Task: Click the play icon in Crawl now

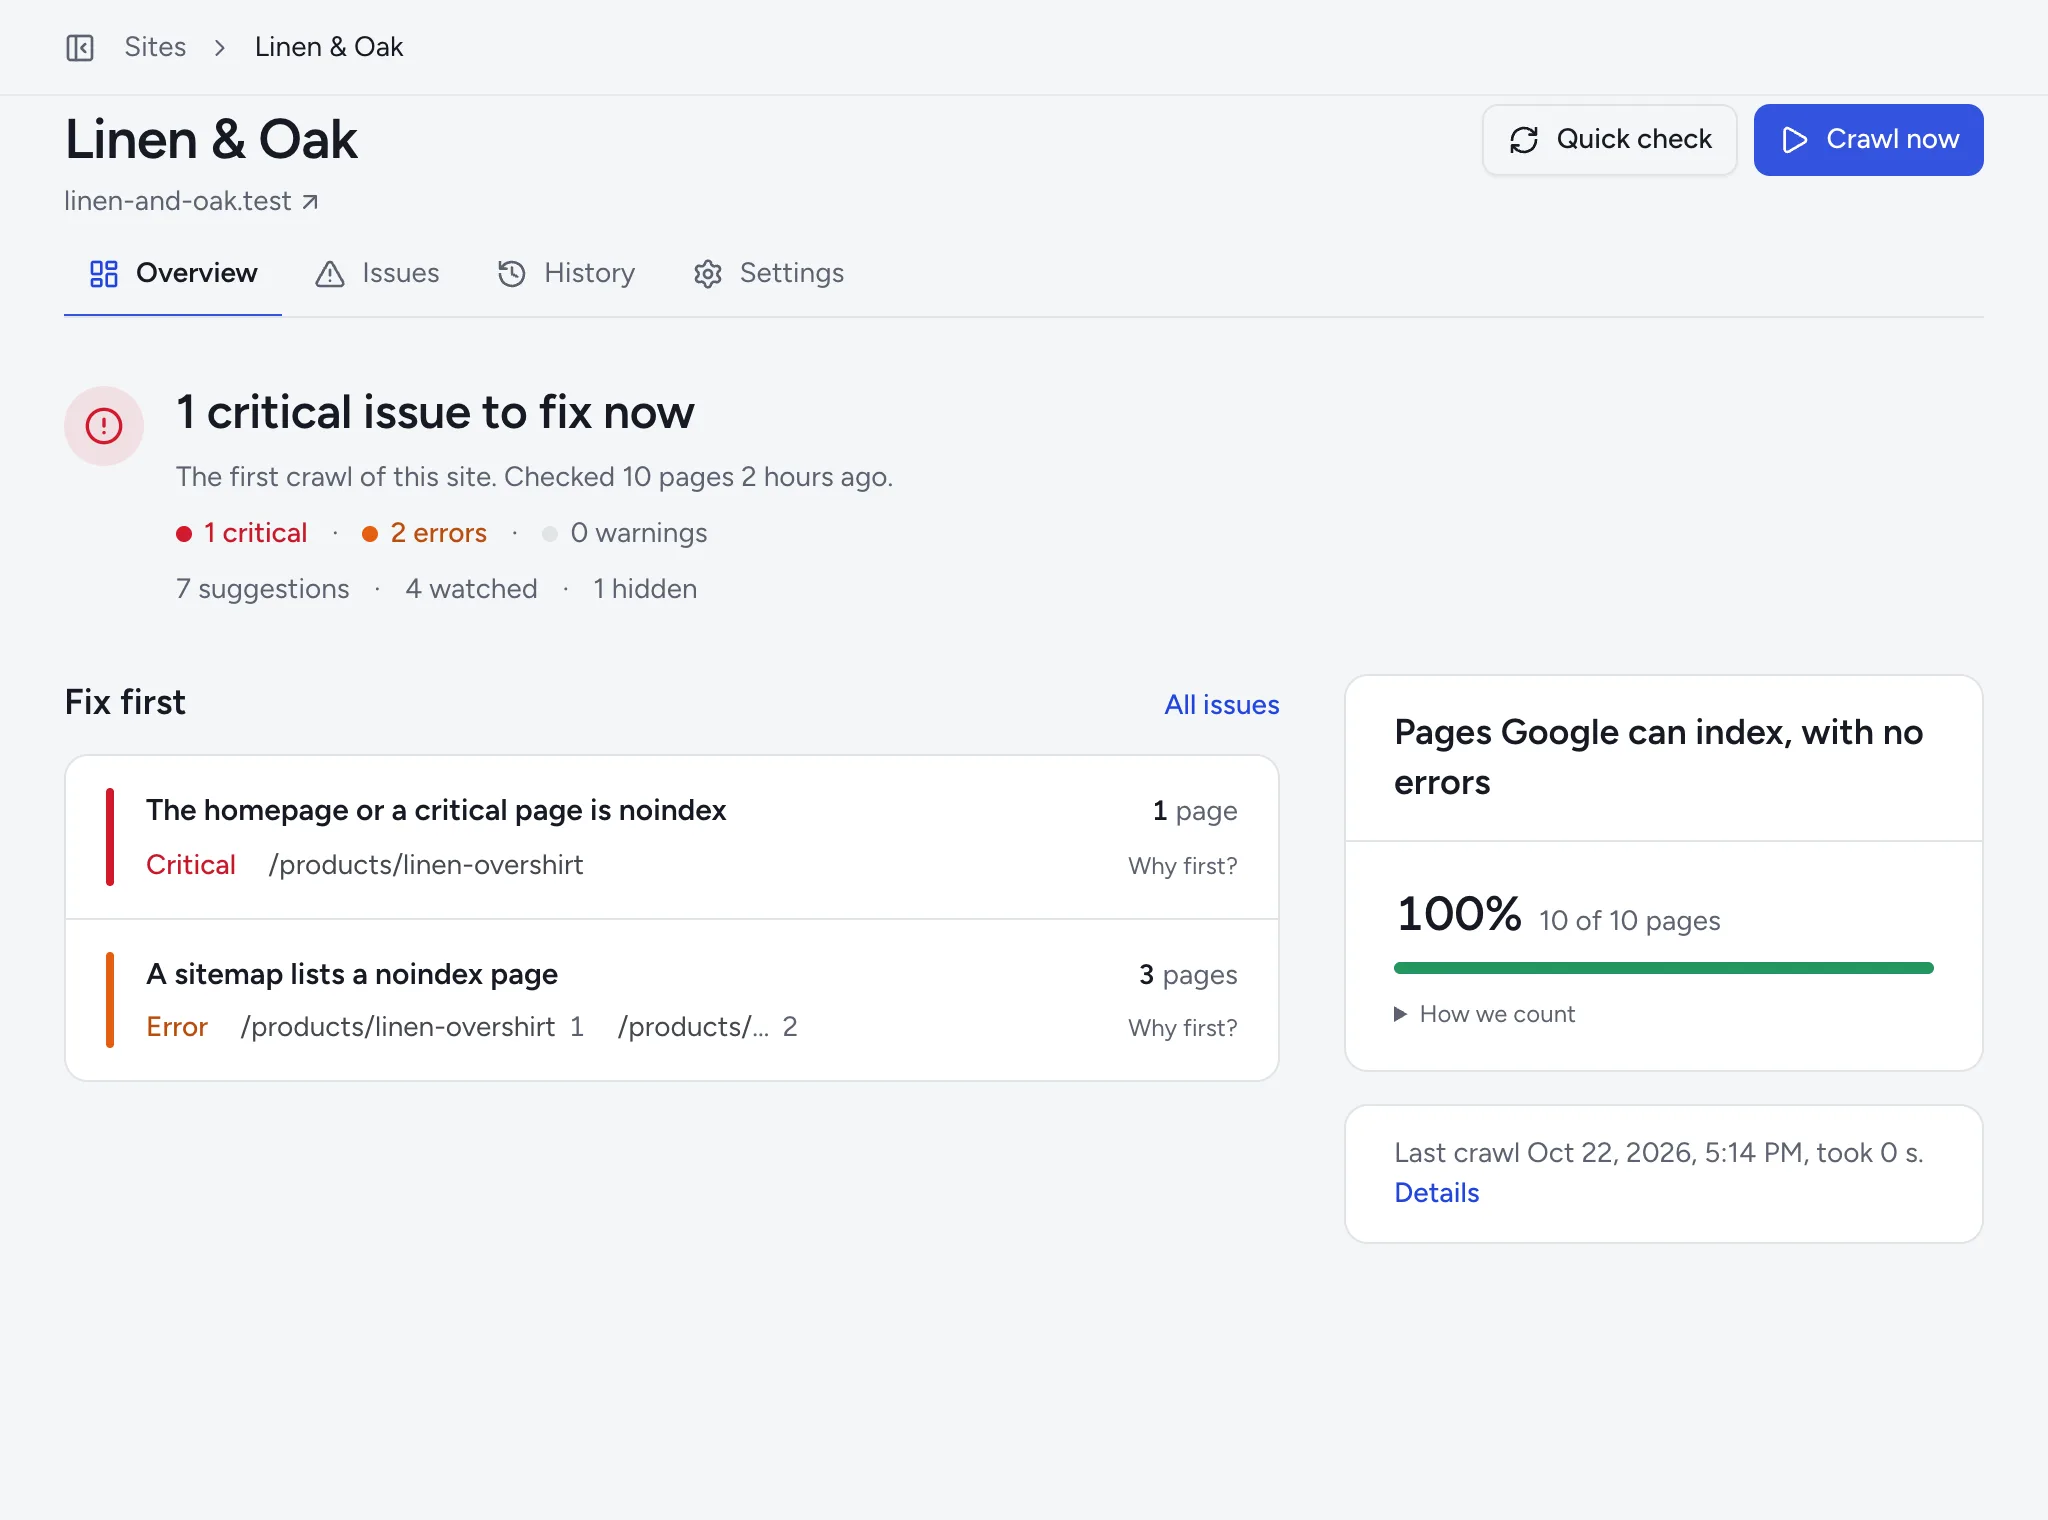Action: [x=1795, y=140]
